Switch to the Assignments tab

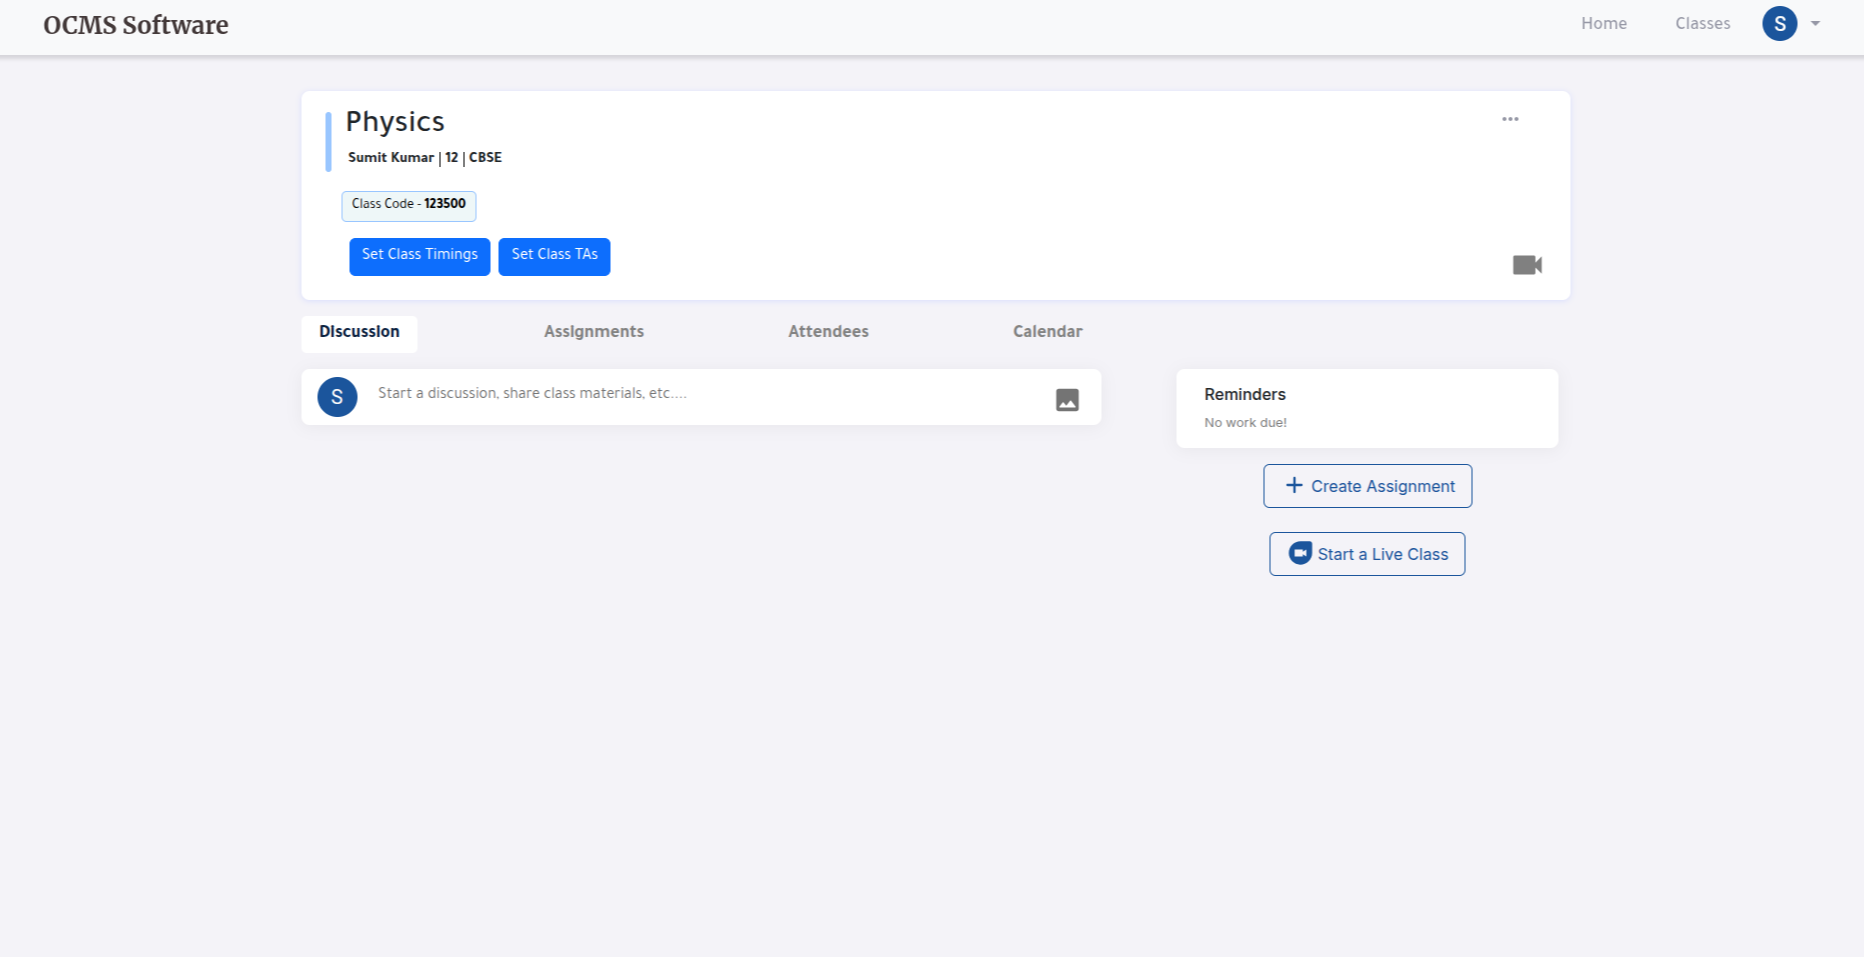tap(593, 332)
